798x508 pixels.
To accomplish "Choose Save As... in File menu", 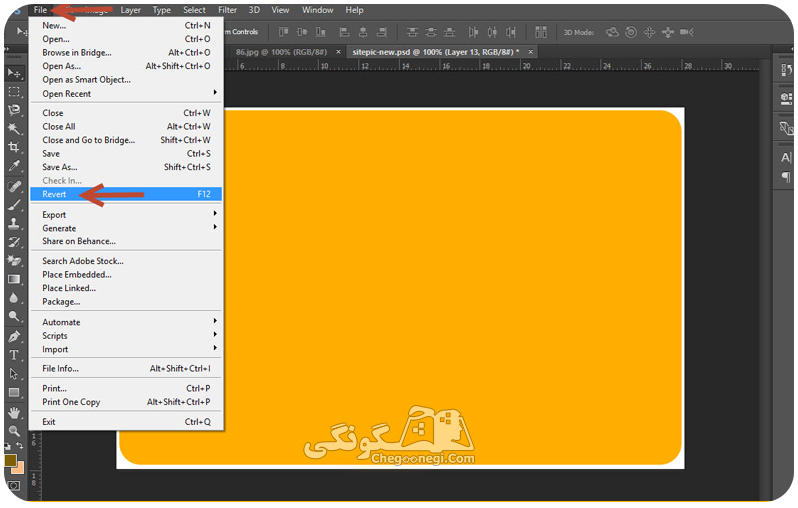I will click(126, 167).
